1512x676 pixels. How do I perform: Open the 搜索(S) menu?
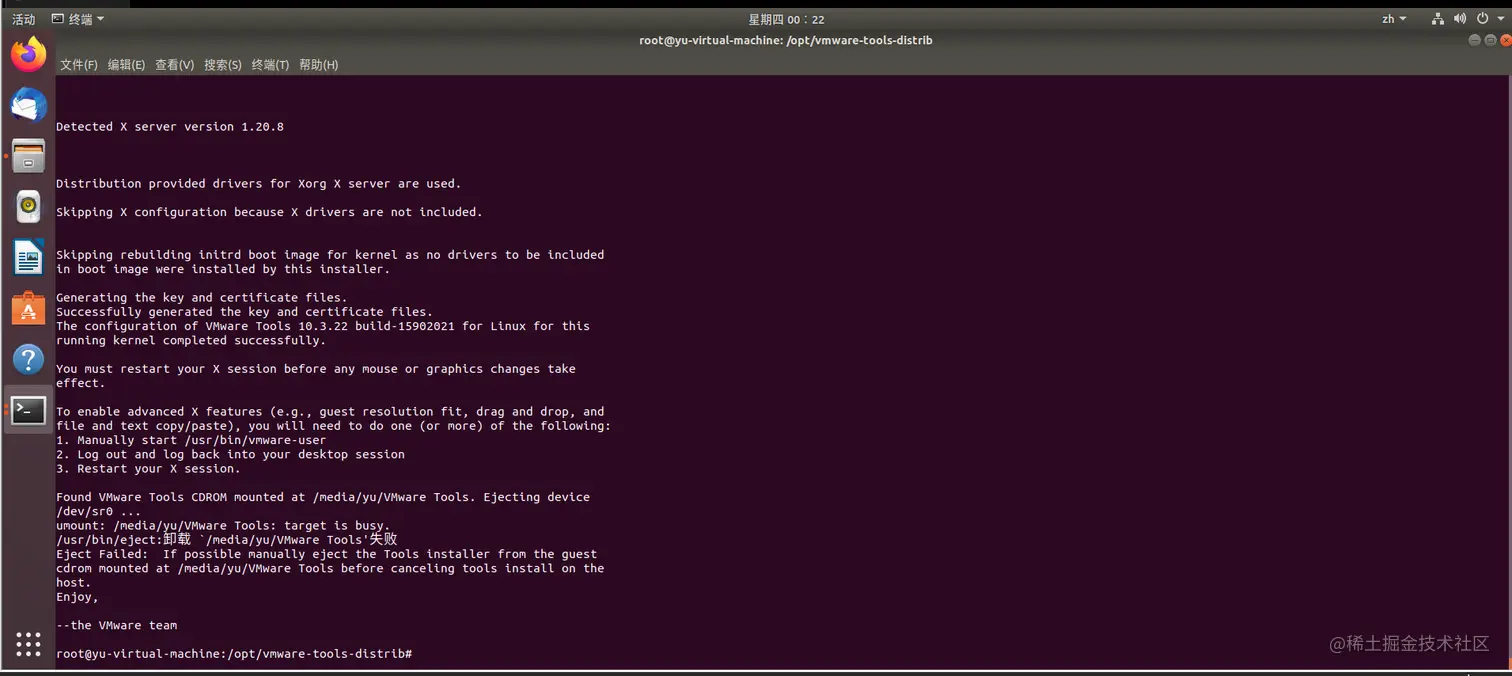223,65
